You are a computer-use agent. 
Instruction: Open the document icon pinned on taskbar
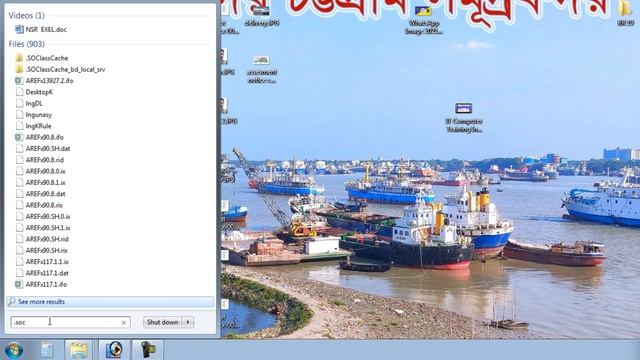[x=47, y=350]
